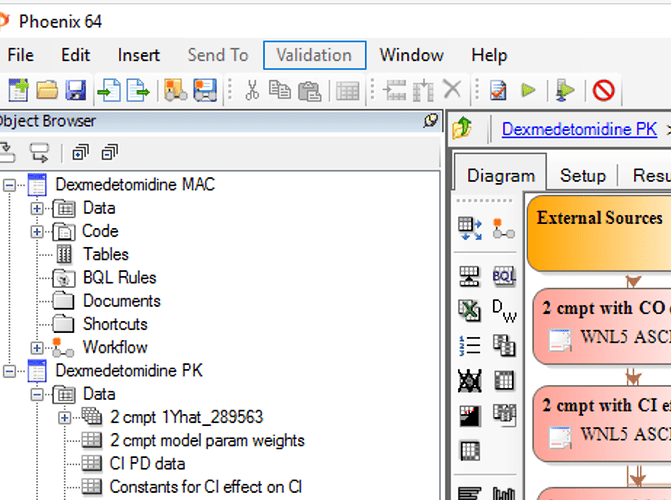Click the numbered list icon in the toolbox
Image resolution: width=671 pixels, height=500 pixels.
click(469, 345)
